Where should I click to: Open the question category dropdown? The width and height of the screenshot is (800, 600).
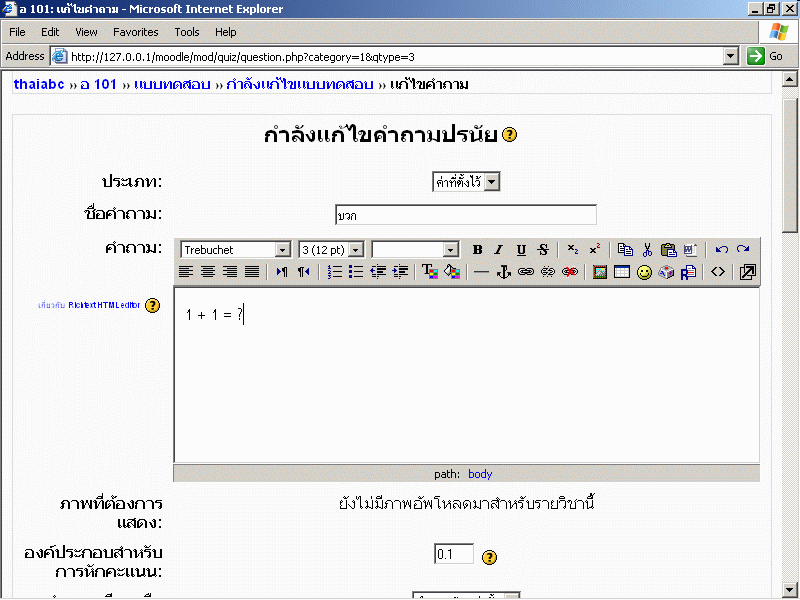click(491, 182)
